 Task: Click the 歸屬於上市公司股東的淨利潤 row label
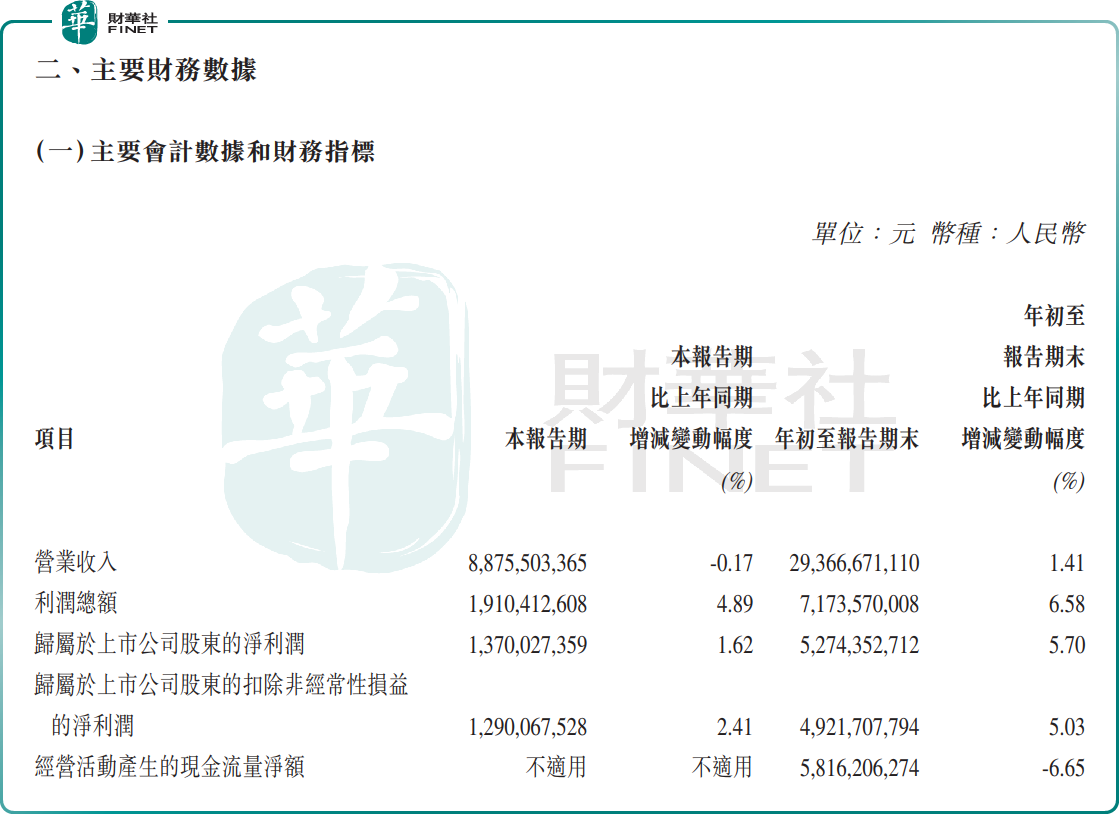169,645
